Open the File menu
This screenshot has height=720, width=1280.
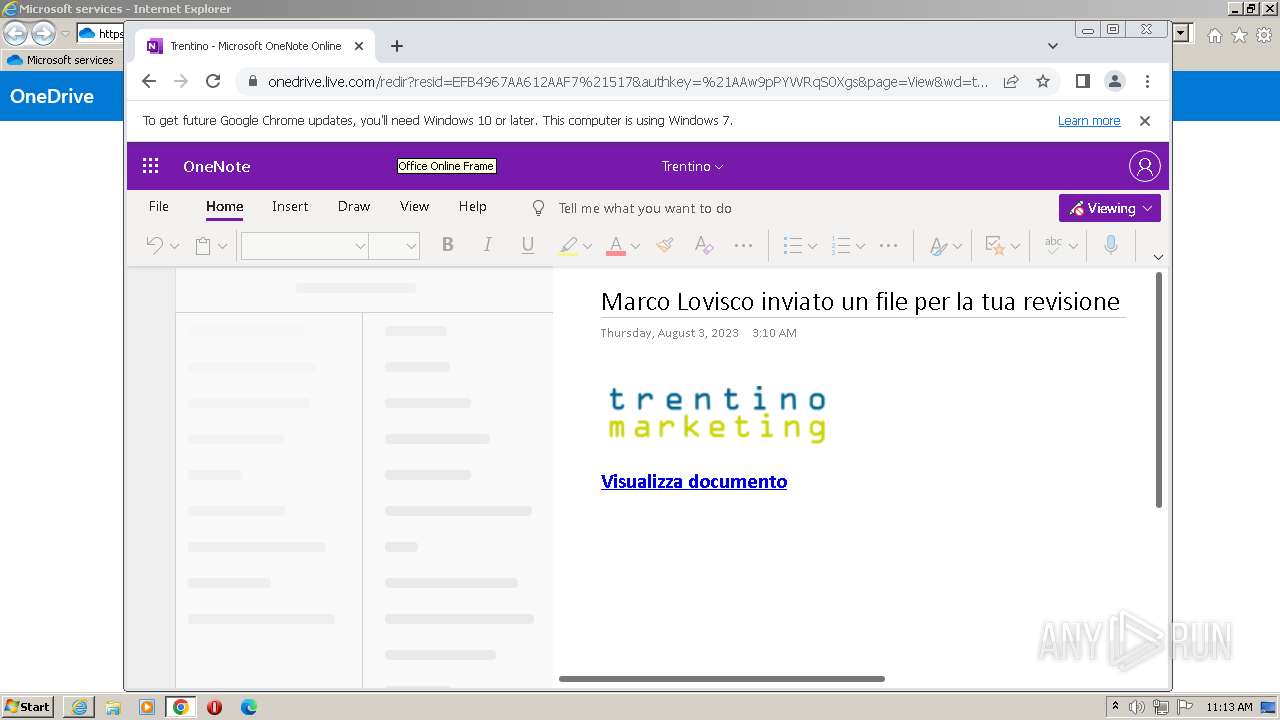(159, 206)
